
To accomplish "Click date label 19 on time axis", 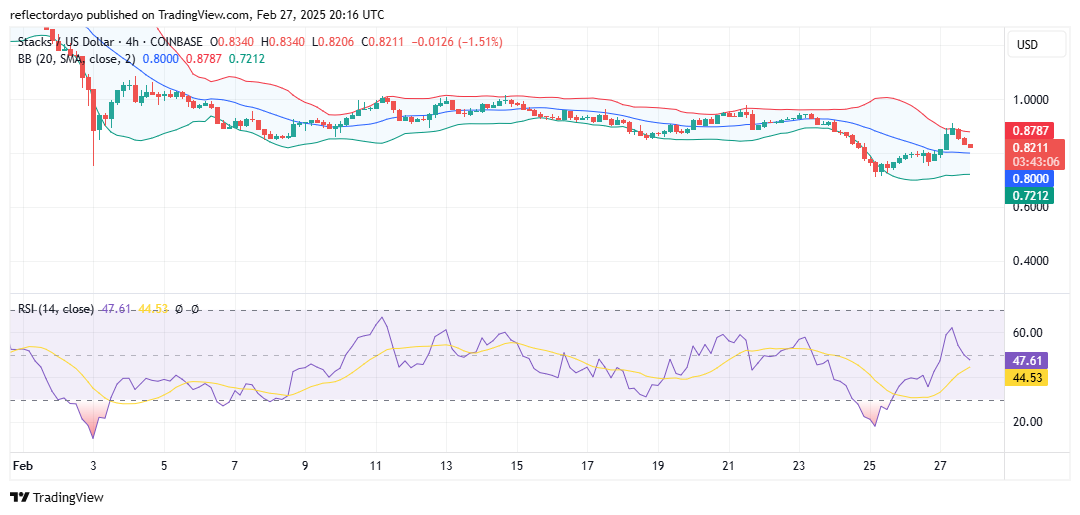I will coord(658,465).
